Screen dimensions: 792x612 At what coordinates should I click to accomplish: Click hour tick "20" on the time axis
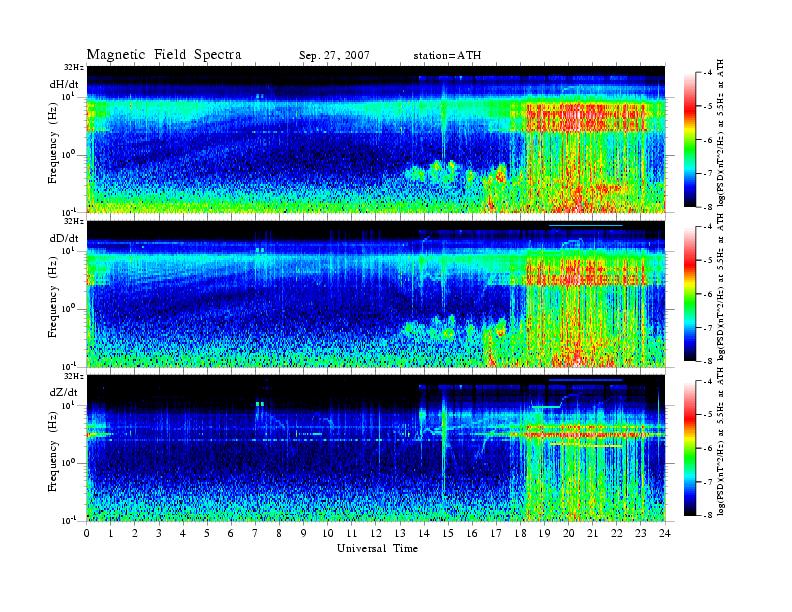coord(569,533)
